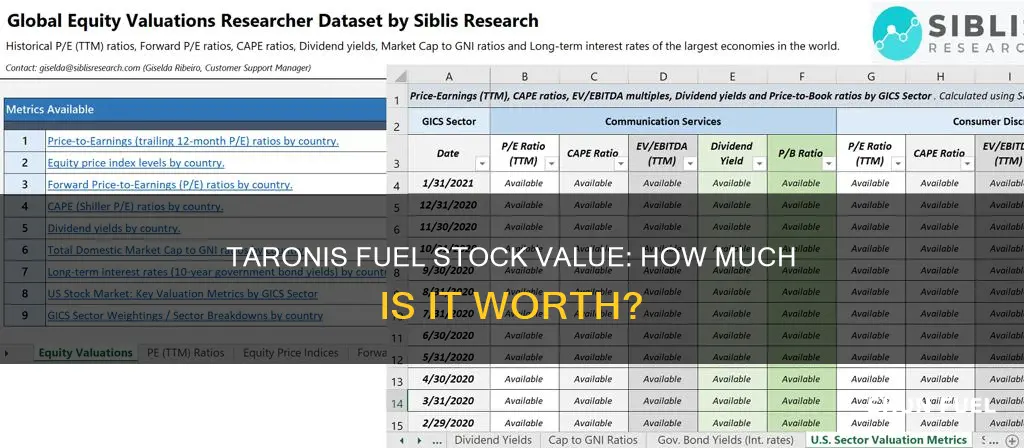The image size is (1024, 448).
Task: Switch to the Equity Price Indices sheet tab
Action: pos(291,353)
